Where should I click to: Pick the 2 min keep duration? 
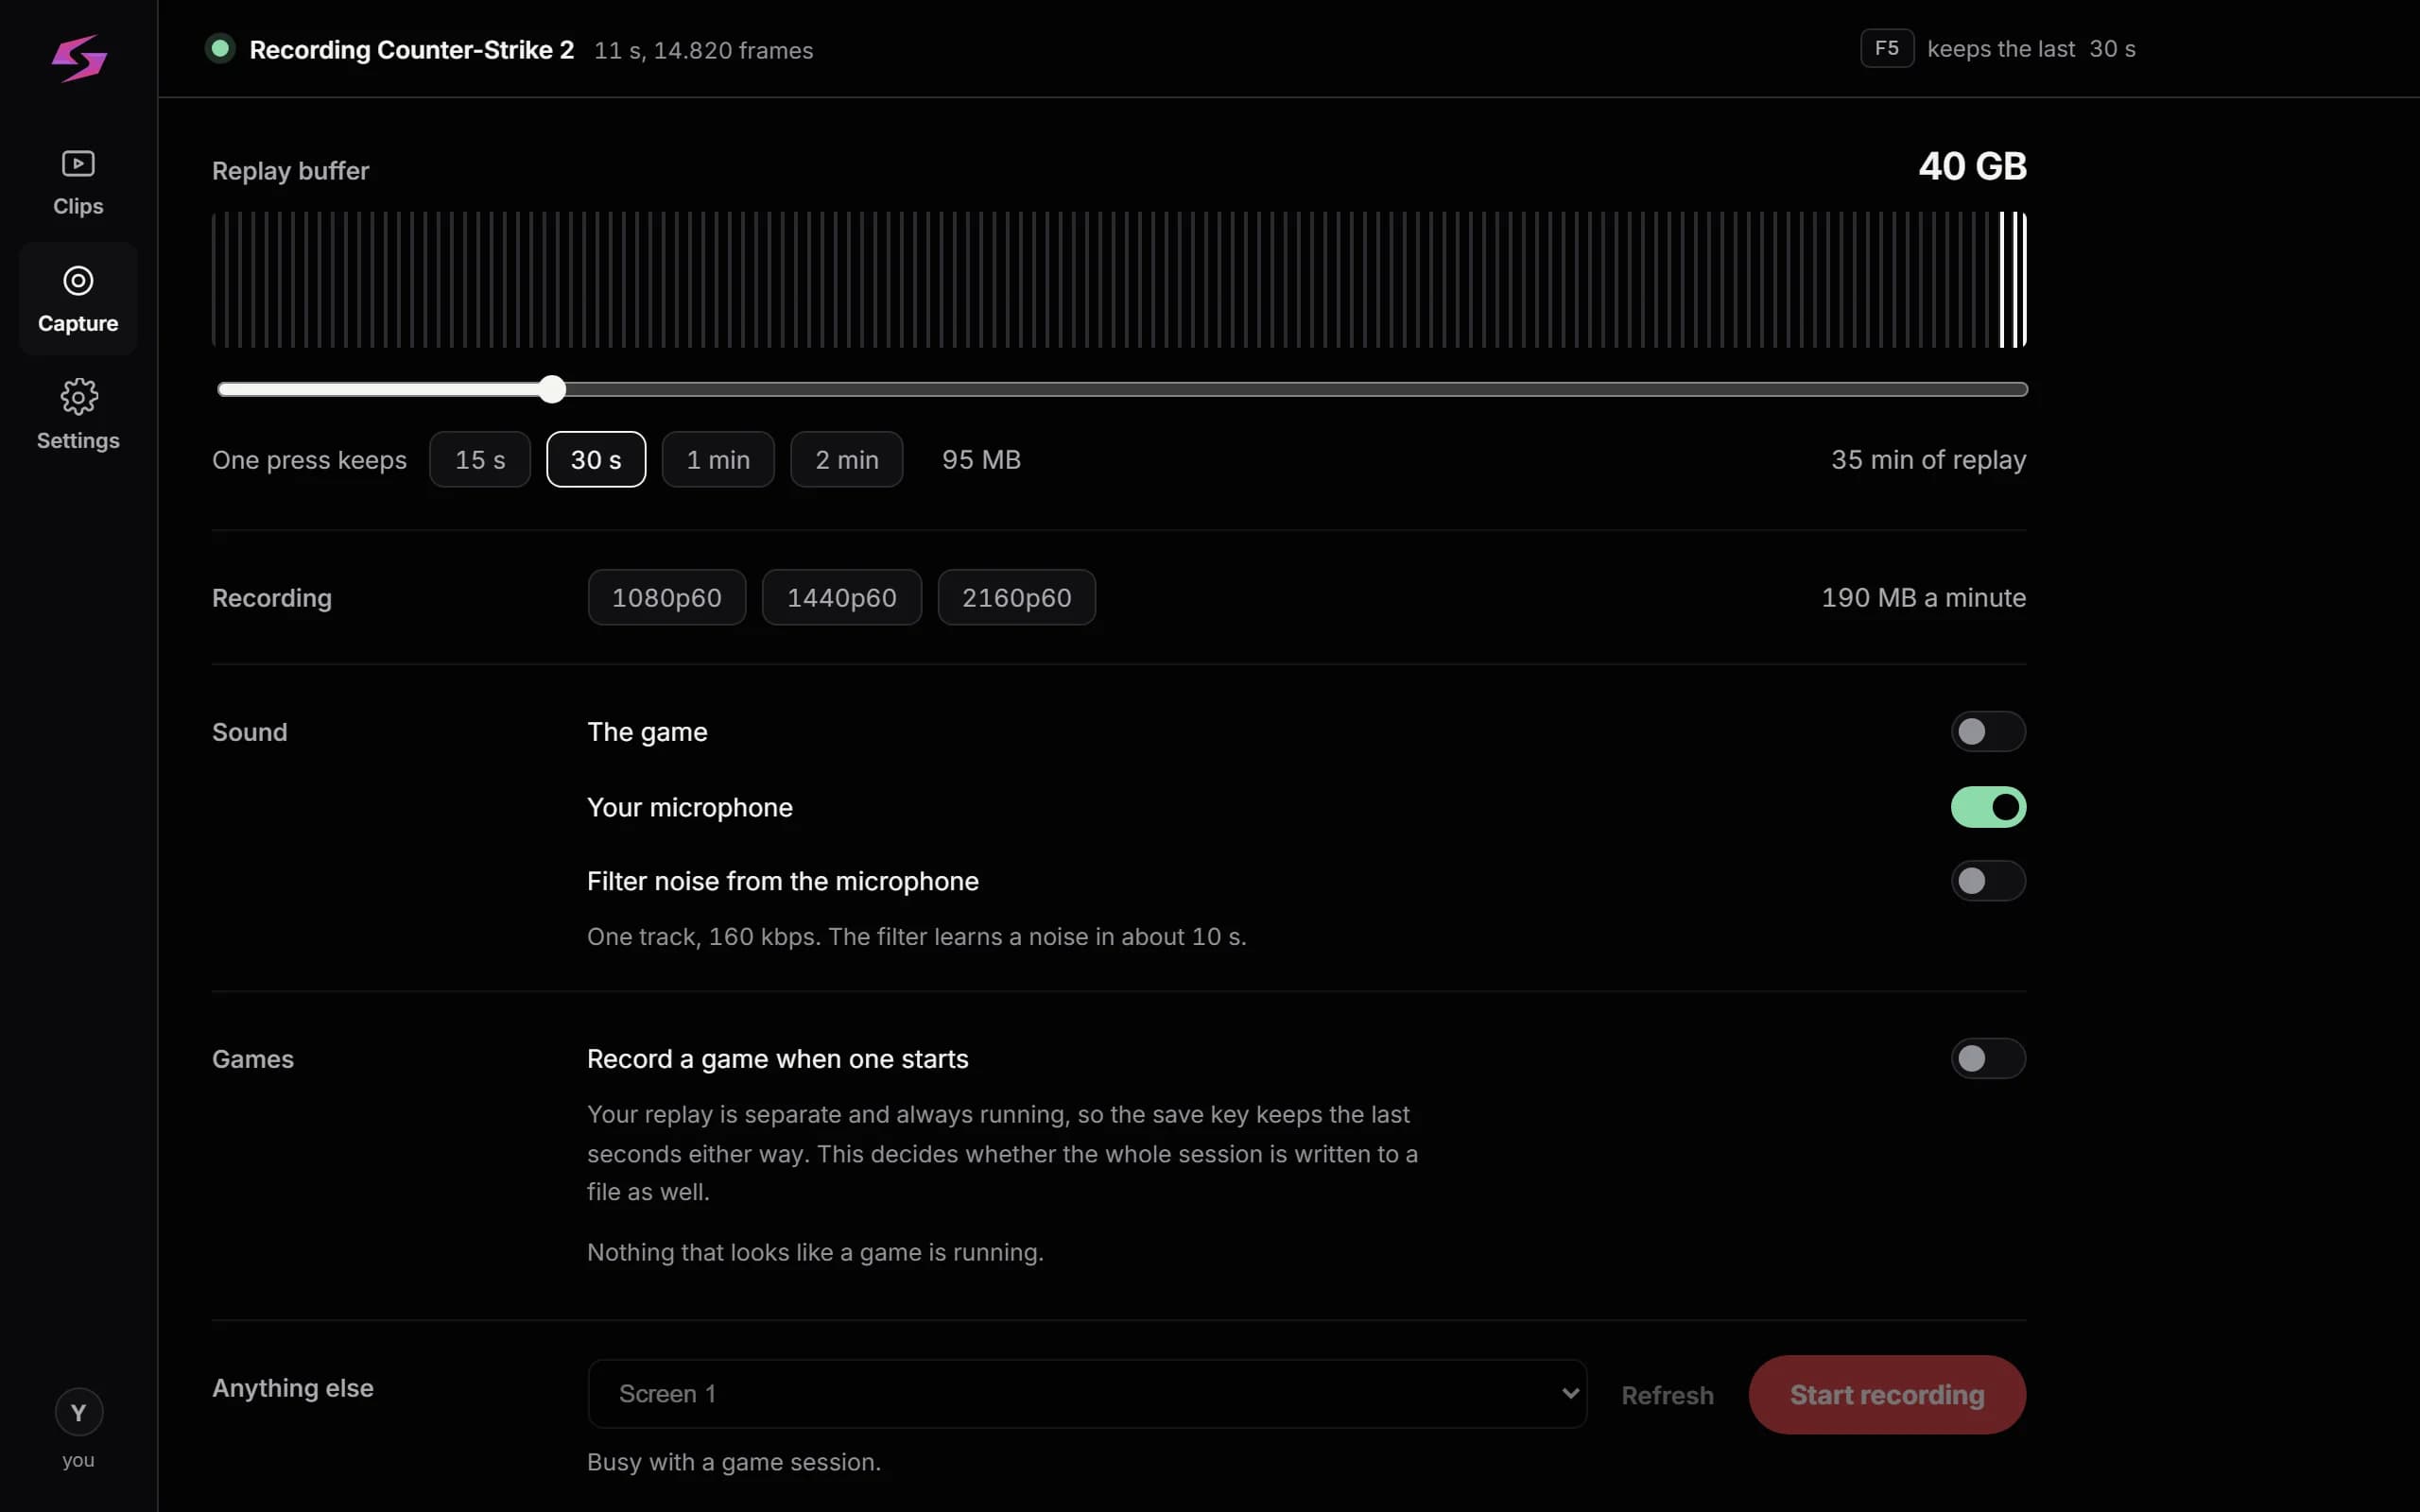click(x=847, y=460)
